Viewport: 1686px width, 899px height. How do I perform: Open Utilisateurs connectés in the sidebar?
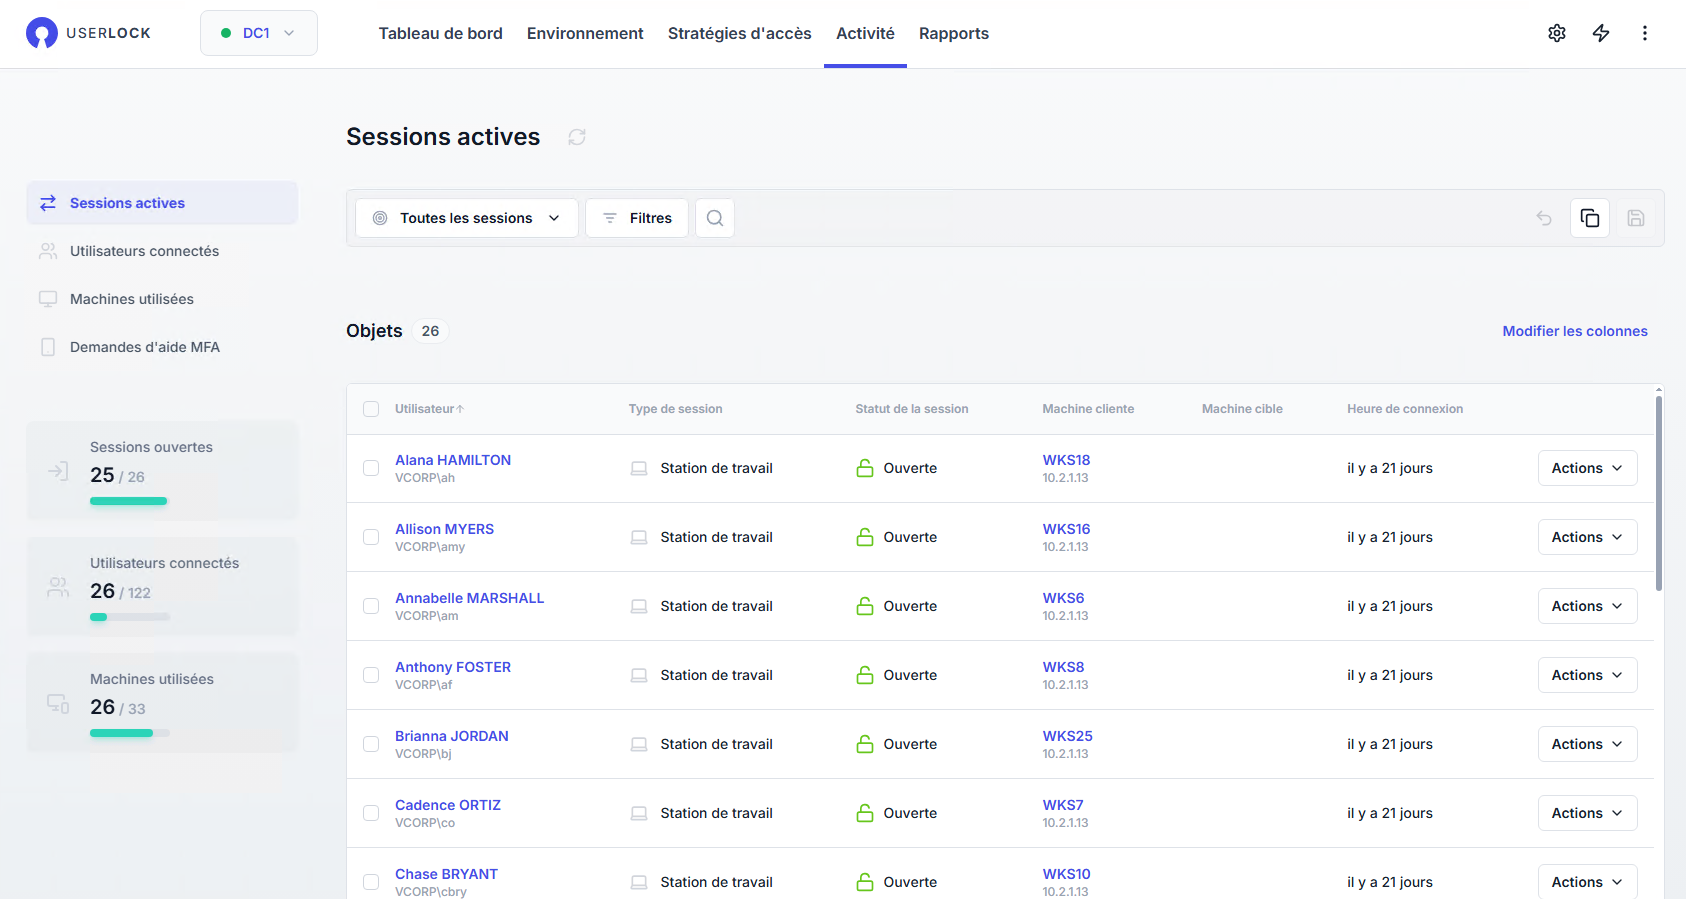(x=144, y=251)
